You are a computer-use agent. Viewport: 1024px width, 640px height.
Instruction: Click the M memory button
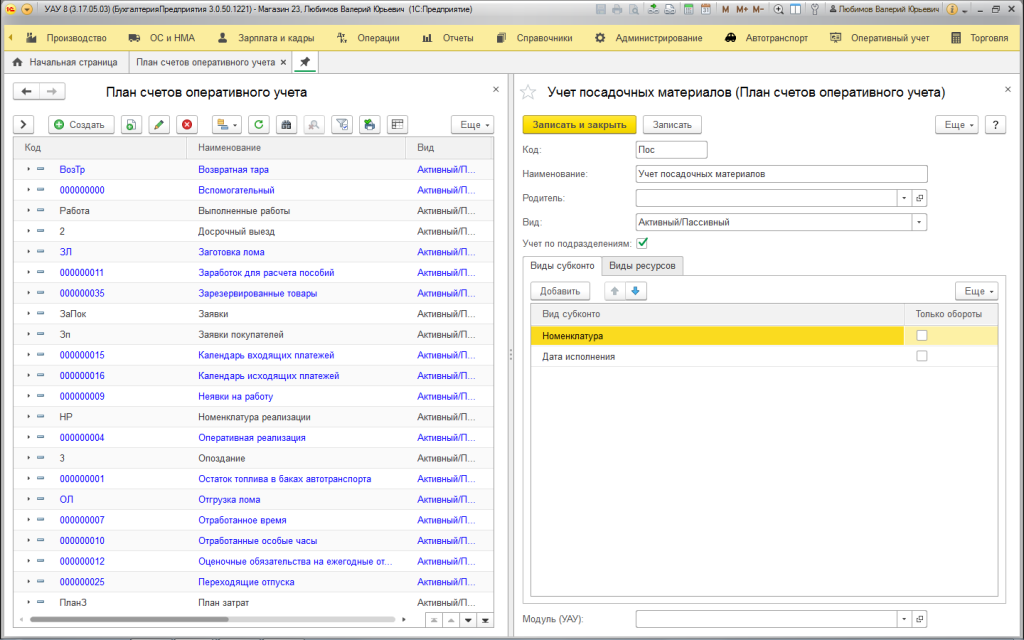point(726,9)
